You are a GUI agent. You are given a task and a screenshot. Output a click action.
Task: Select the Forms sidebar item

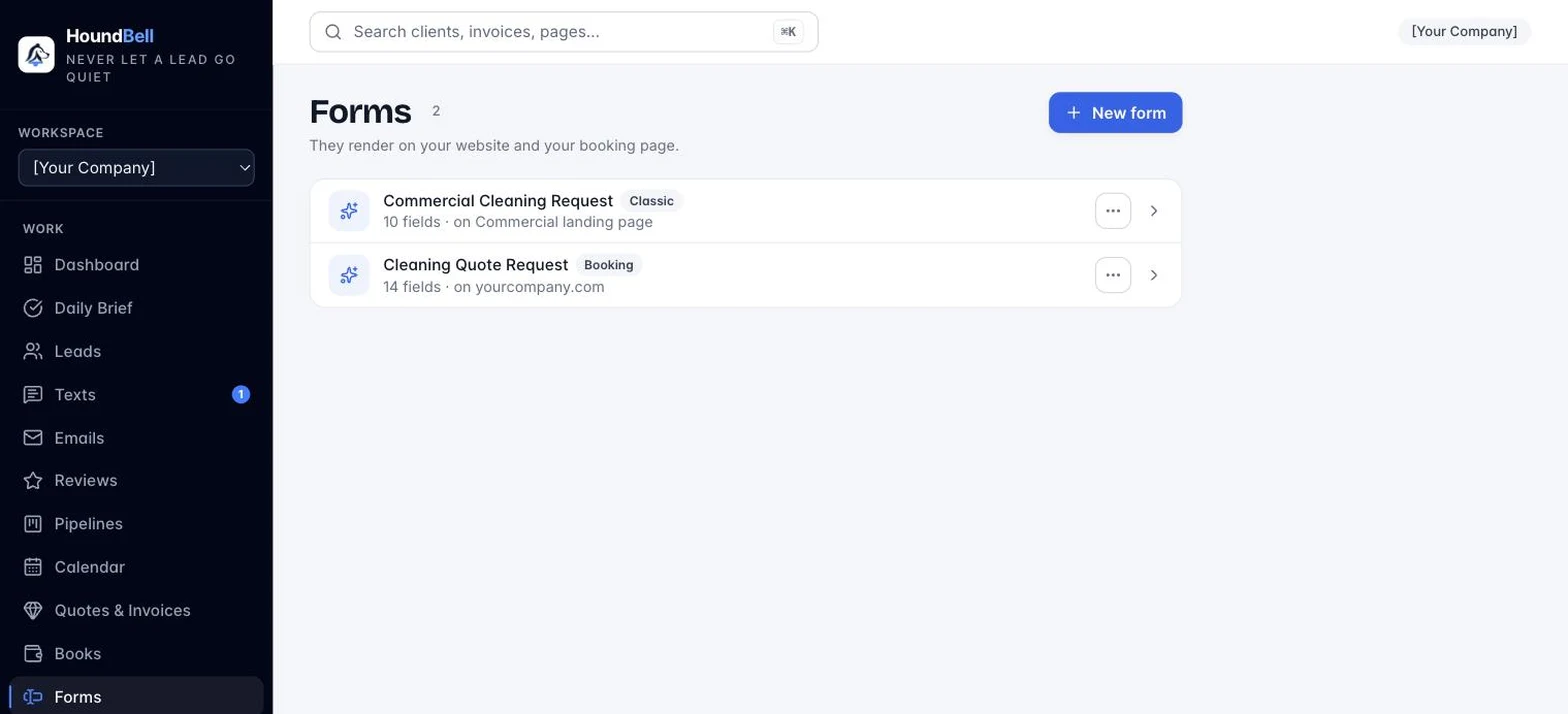136,697
